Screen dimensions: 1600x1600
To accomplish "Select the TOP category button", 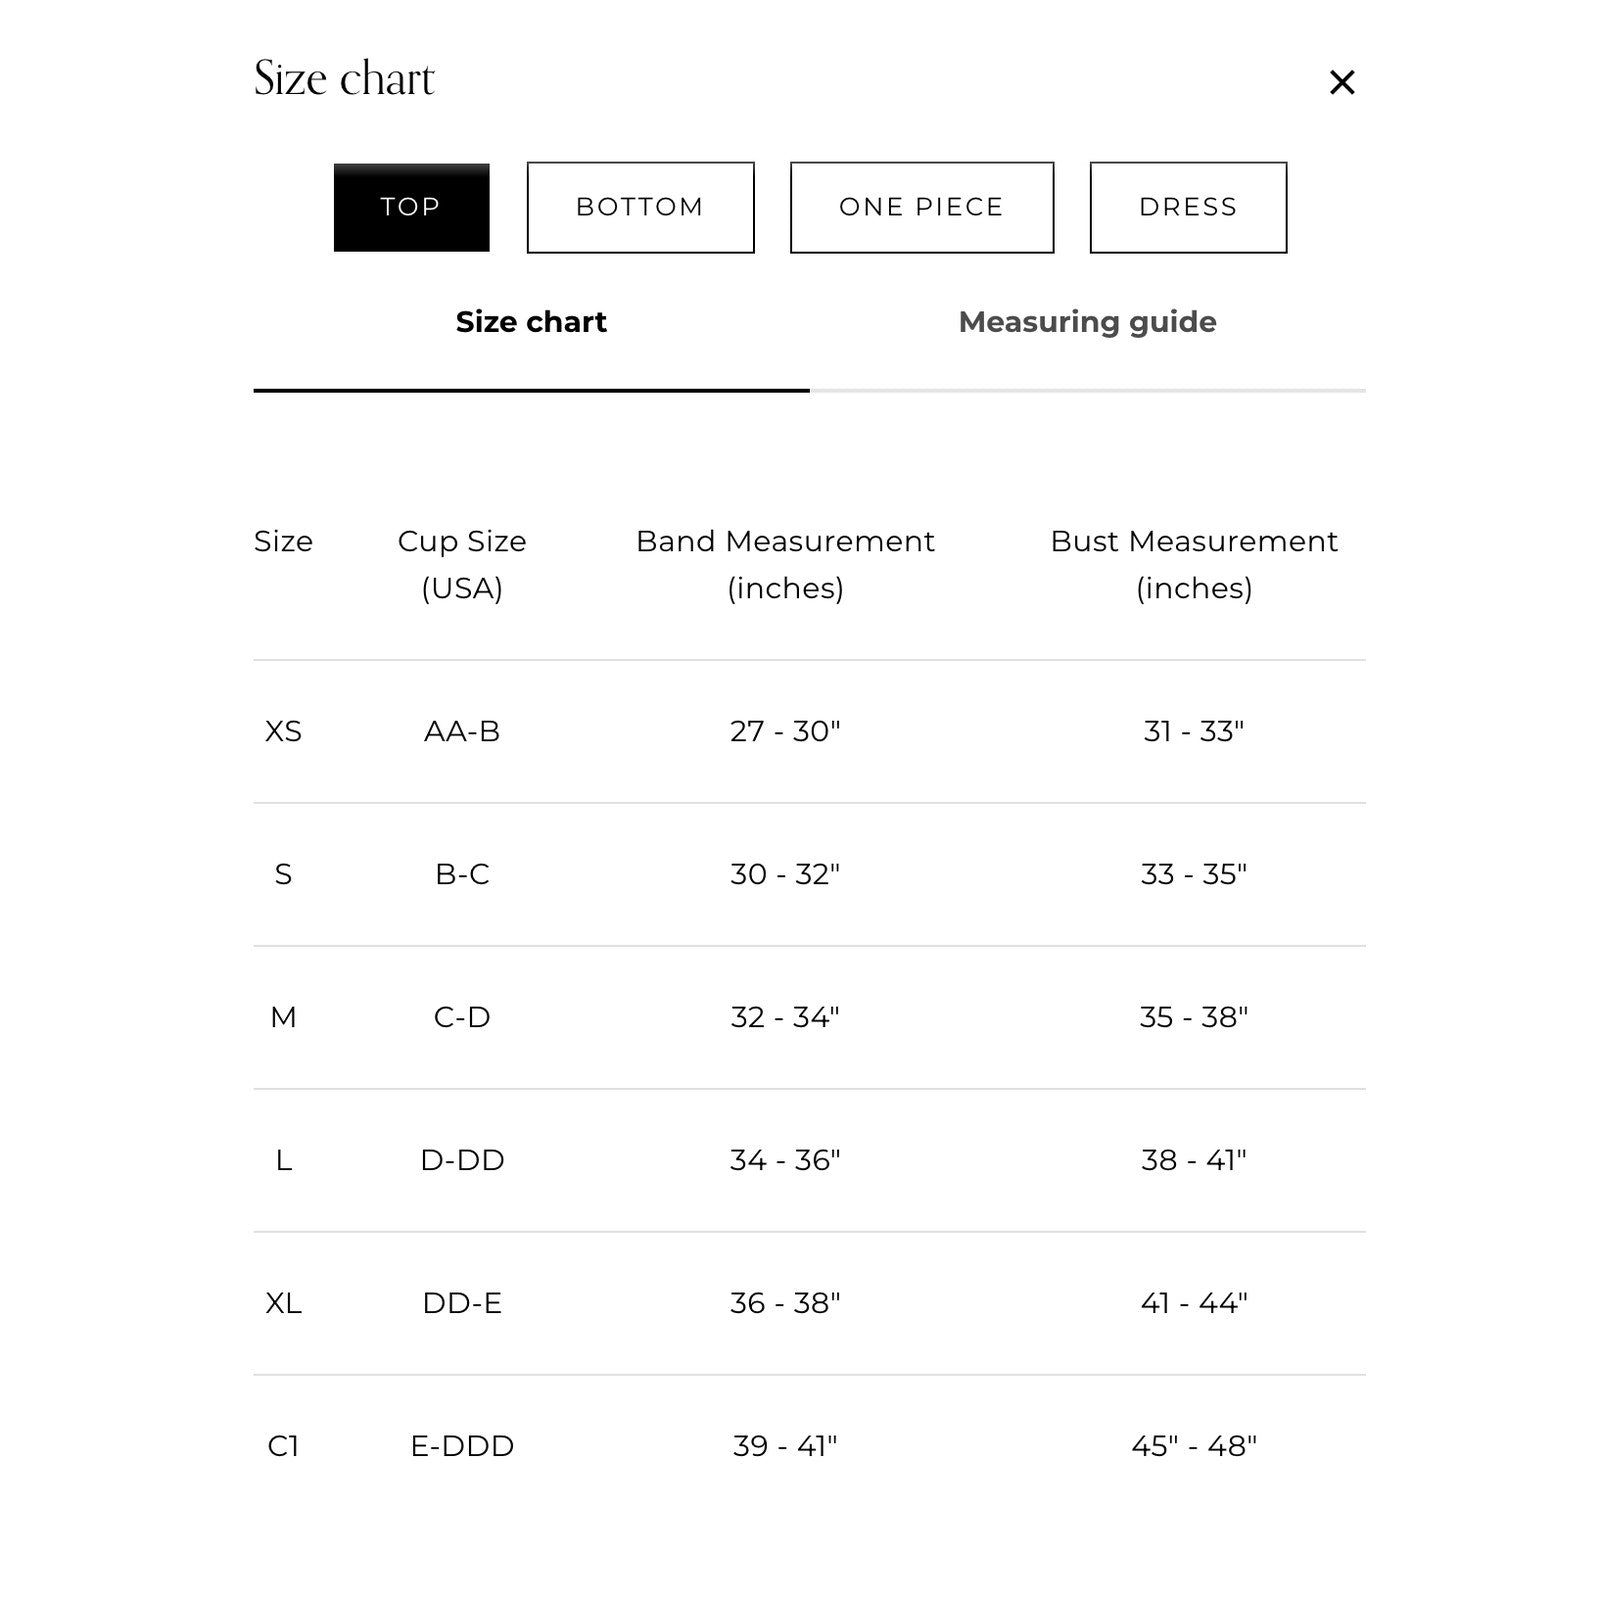I will point(411,207).
